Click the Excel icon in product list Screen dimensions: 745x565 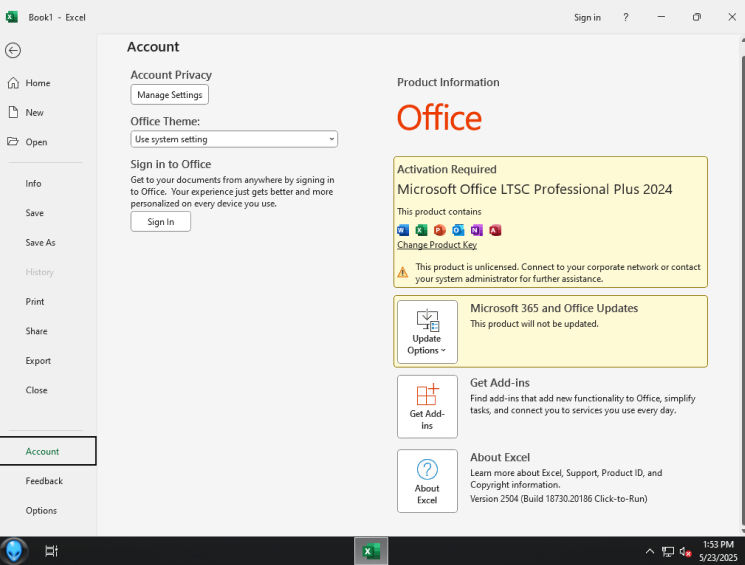[x=421, y=230]
